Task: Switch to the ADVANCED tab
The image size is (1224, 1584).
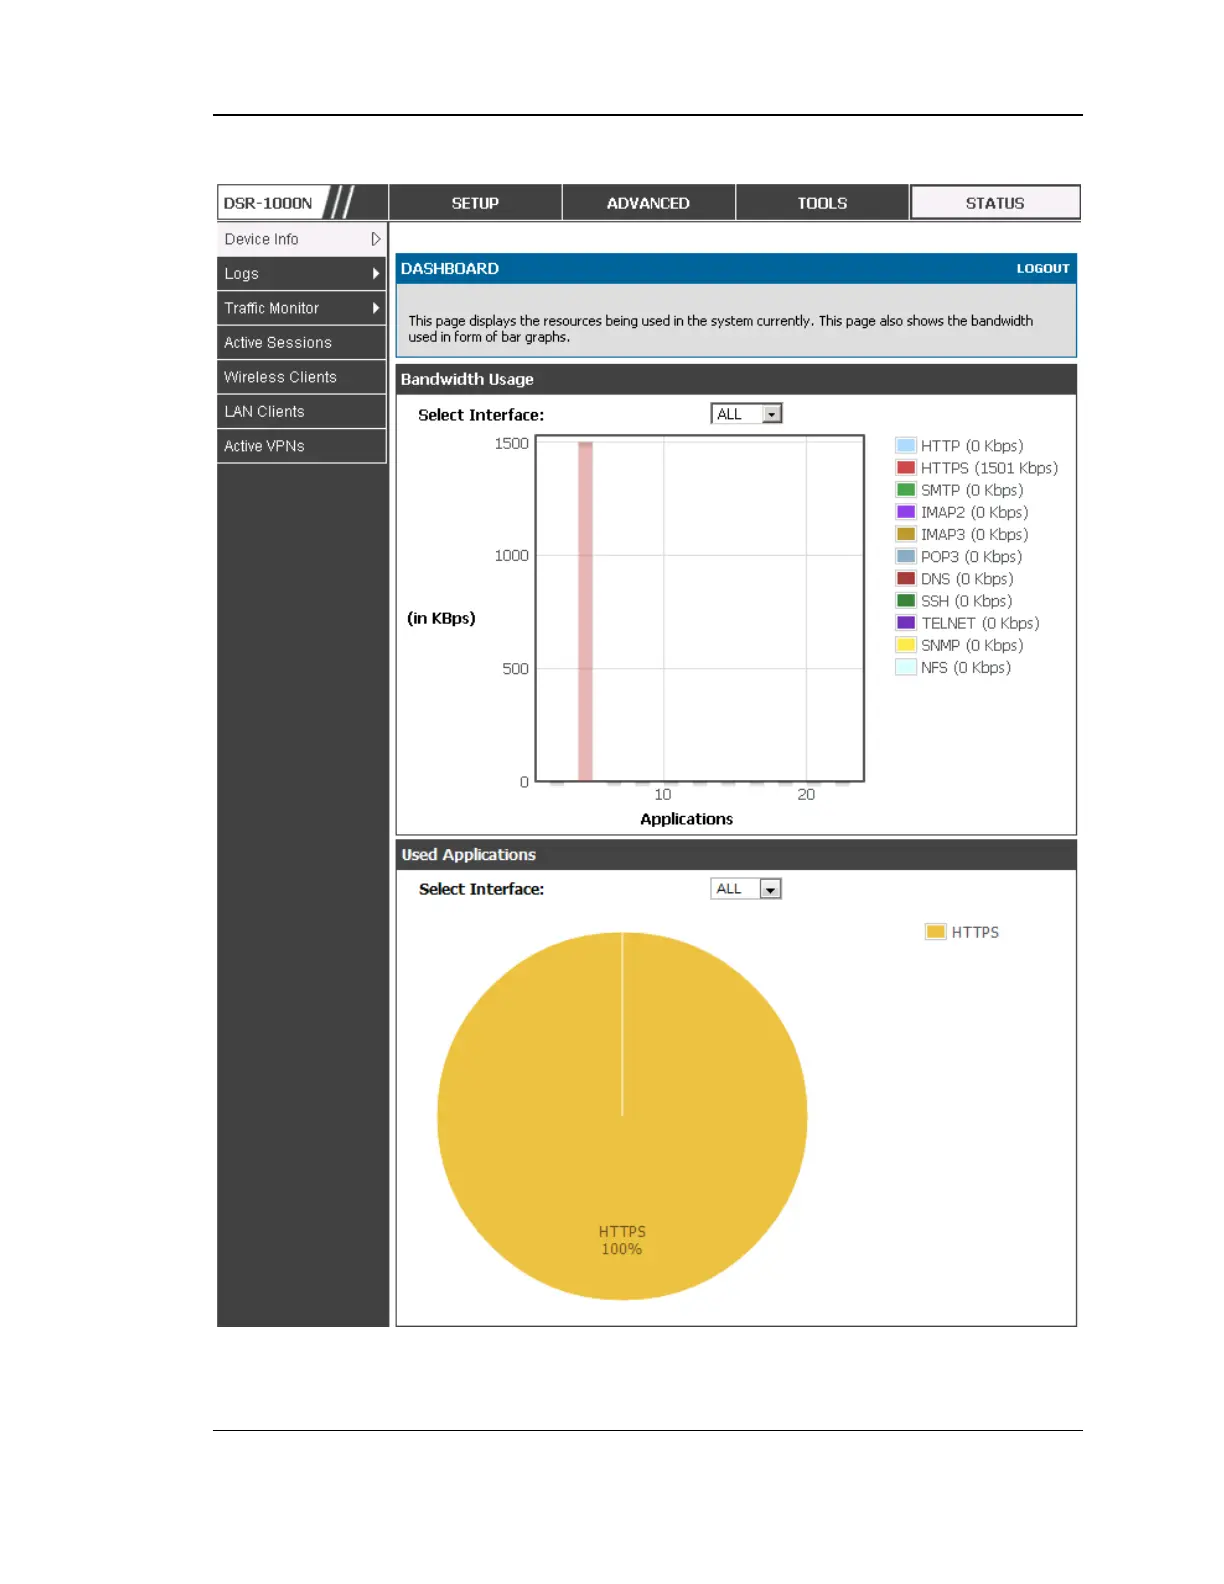Action: pos(648,203)
